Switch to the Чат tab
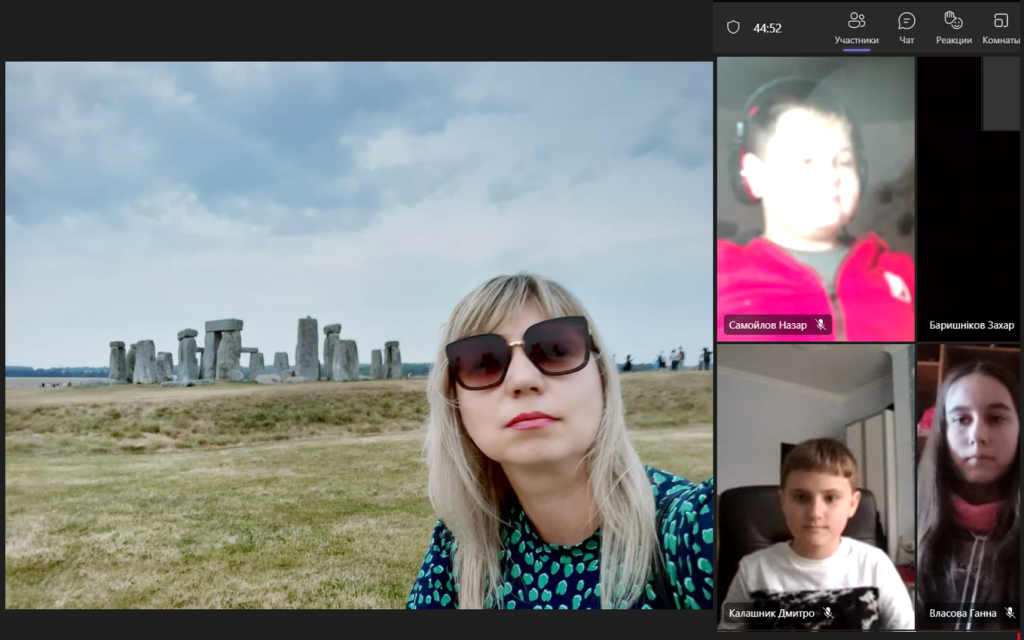Viewport: 1024px width, 640px height. point(905,27)
